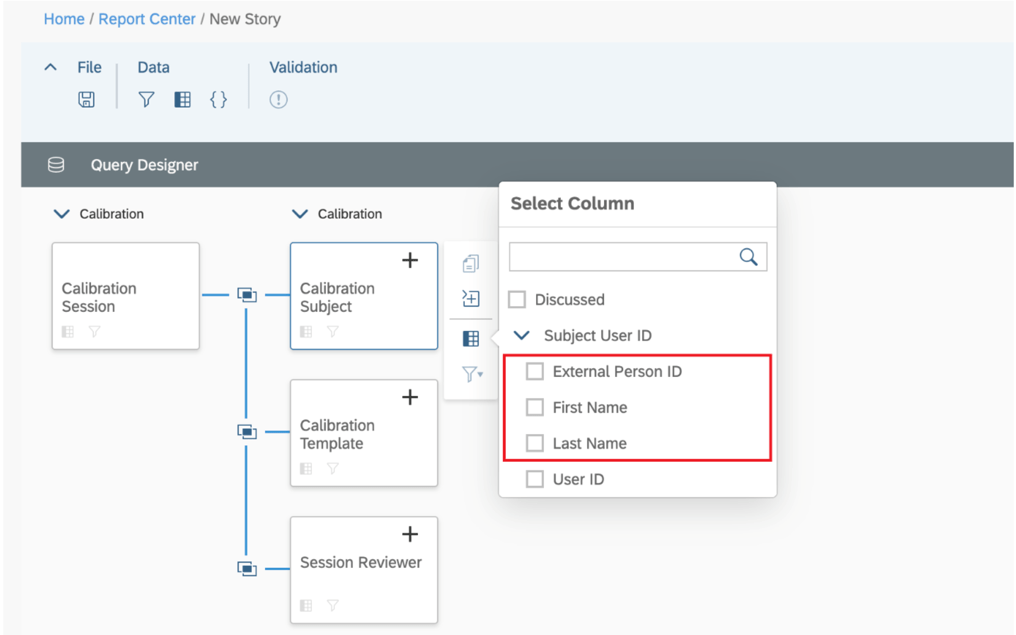Click in the Select Column search field
This screenshot has width=1016, height=635.
622,257
